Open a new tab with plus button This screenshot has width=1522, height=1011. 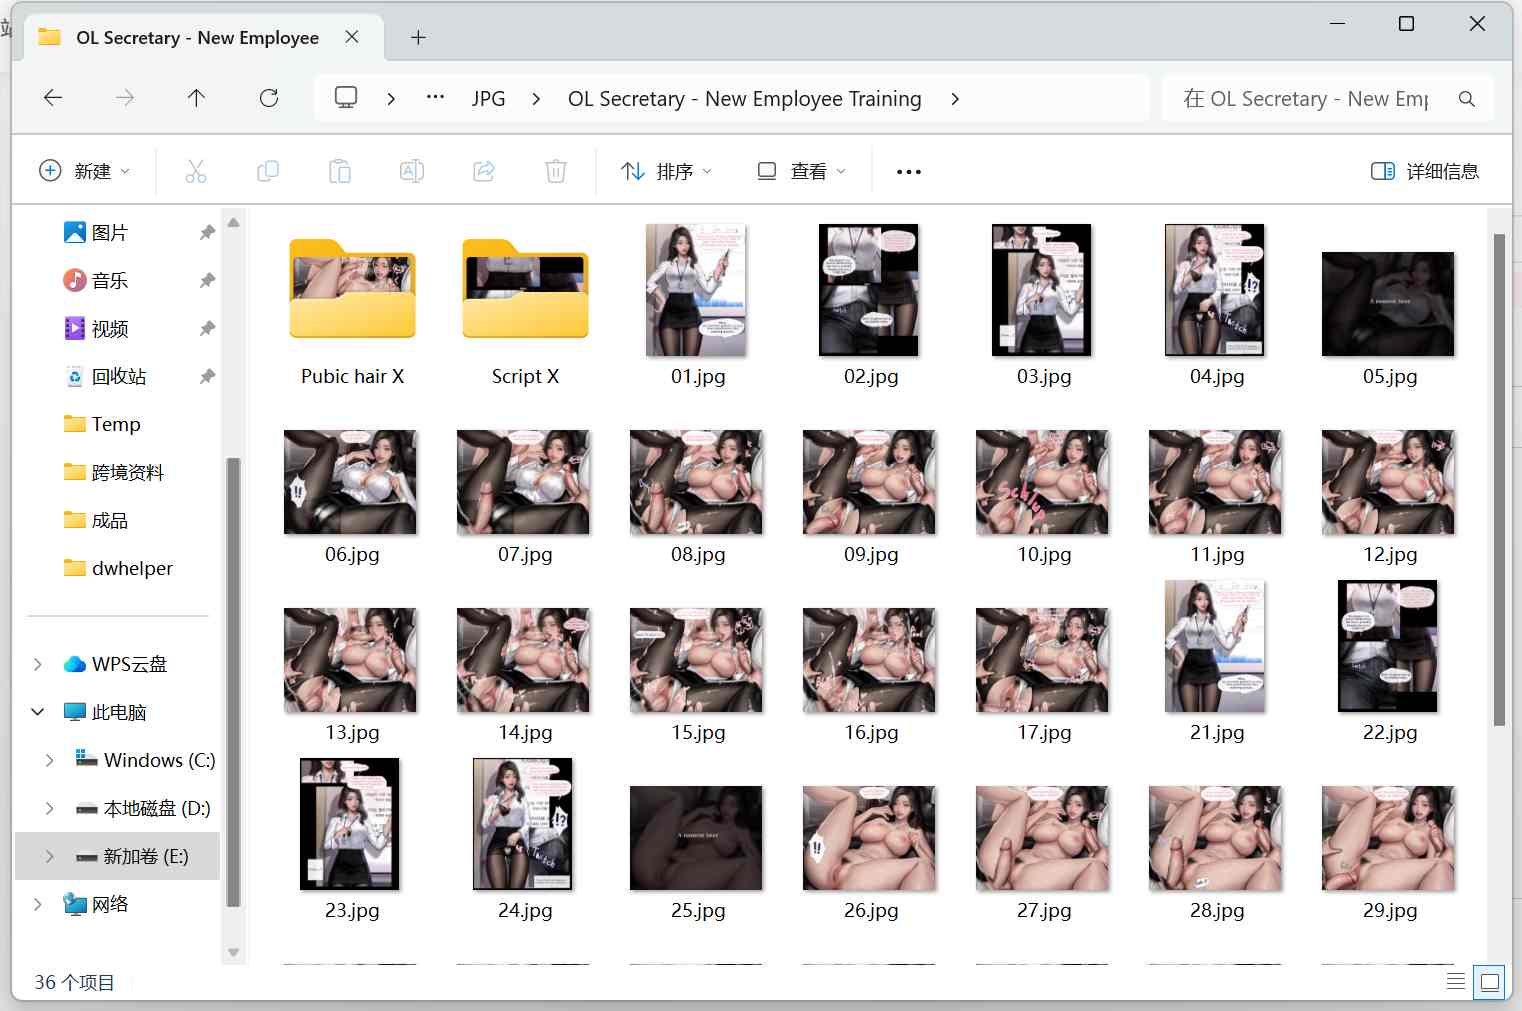[418, 38]
